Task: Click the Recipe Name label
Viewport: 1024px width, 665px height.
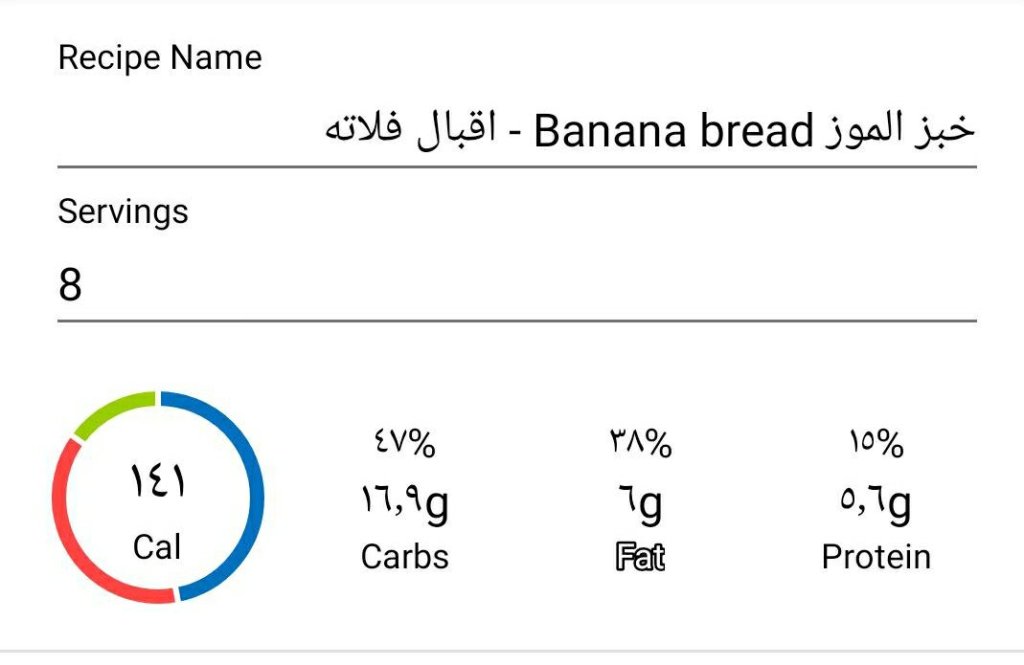Action: (160, 58)
